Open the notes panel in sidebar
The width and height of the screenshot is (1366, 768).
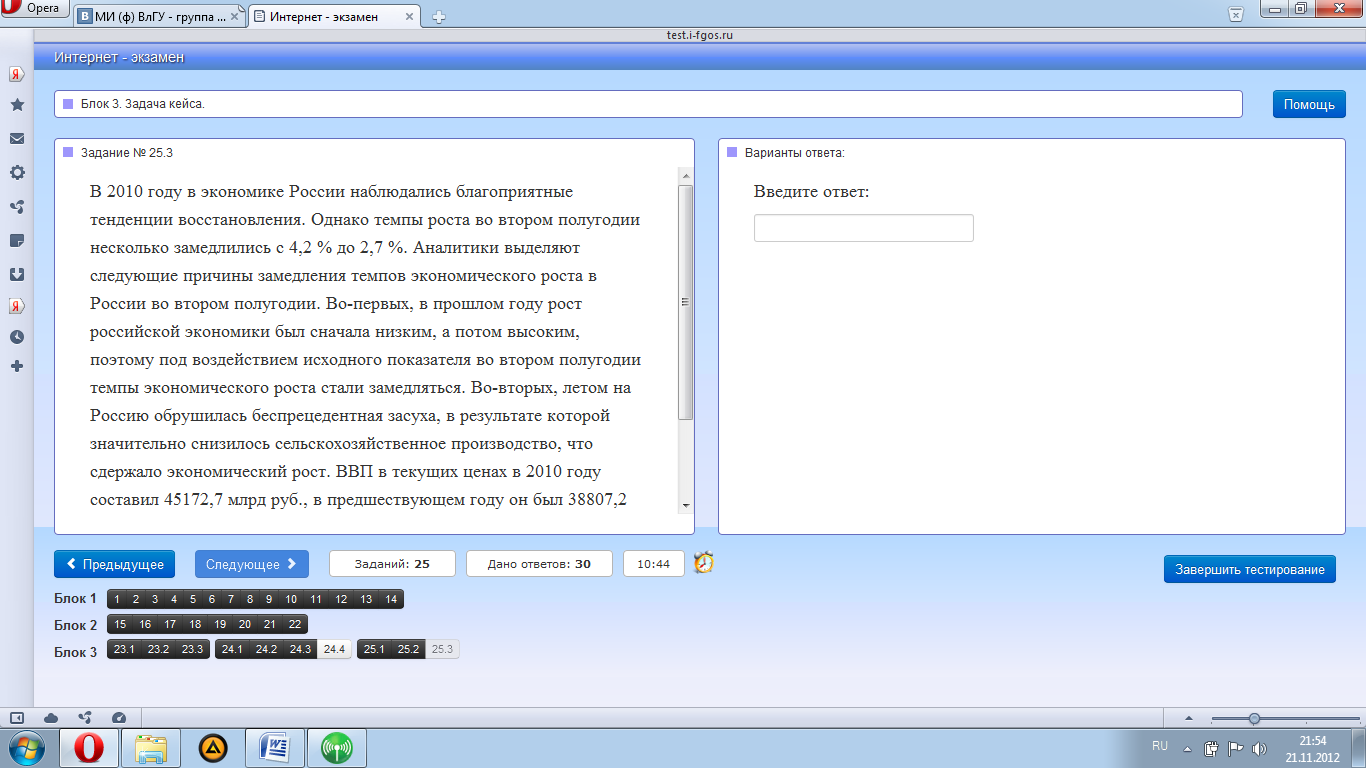pyautogui.click(x=17, y=241)
